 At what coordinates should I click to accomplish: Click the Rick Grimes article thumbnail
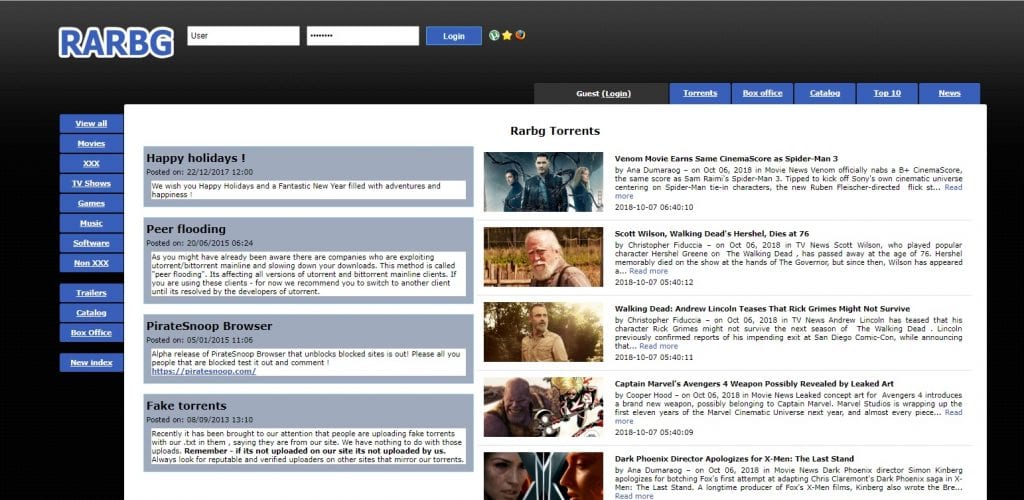[543, 332]
